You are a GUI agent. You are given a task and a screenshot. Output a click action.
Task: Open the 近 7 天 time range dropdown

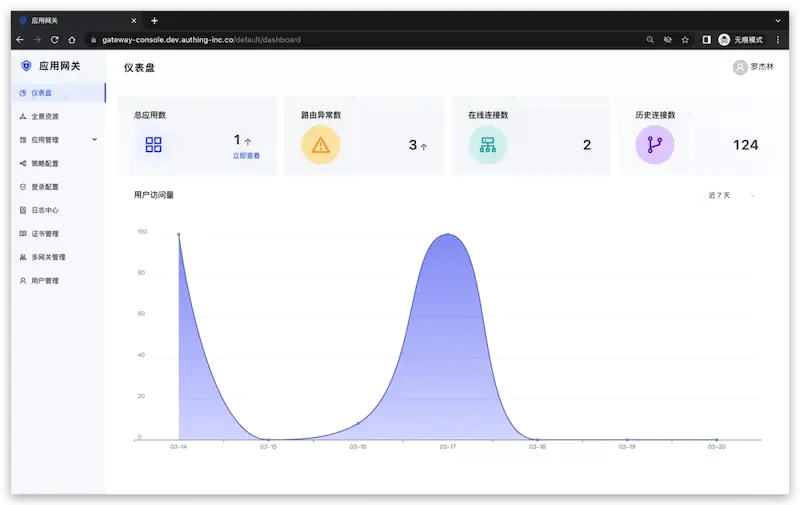[x=731, y=195]
